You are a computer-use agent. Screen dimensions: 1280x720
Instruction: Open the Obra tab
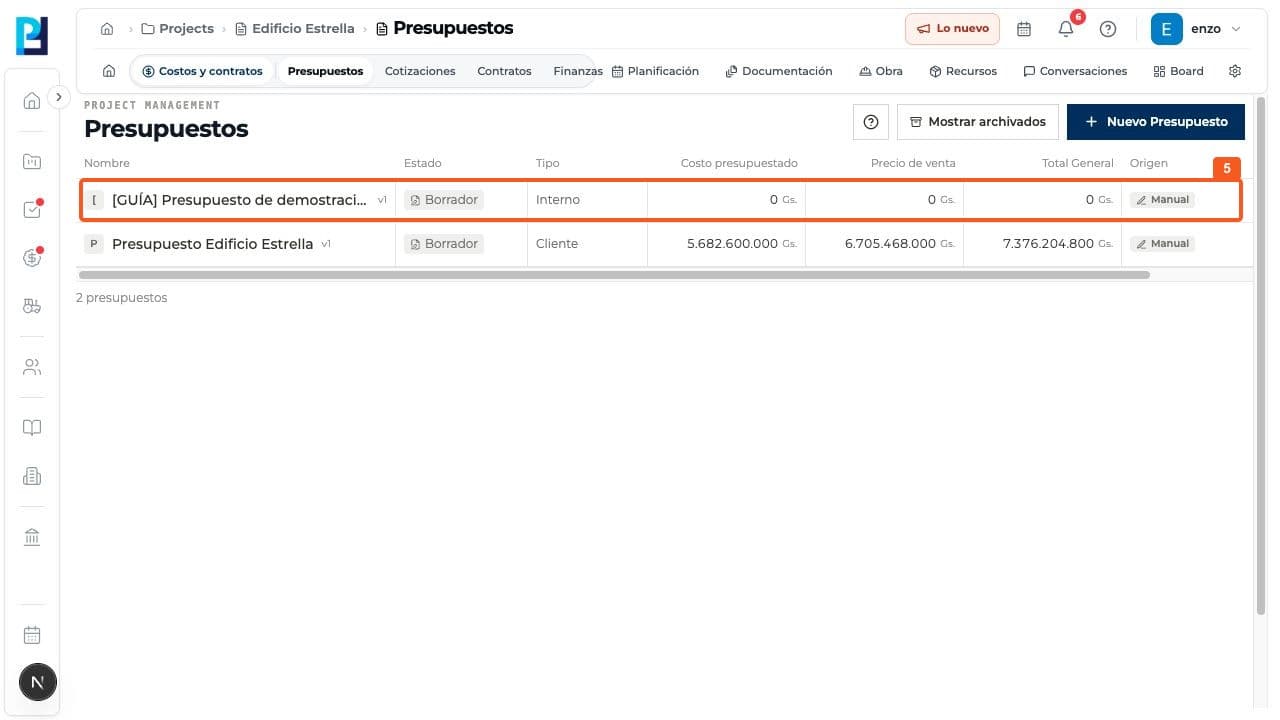pyautogui.click(x=880, y=71)
